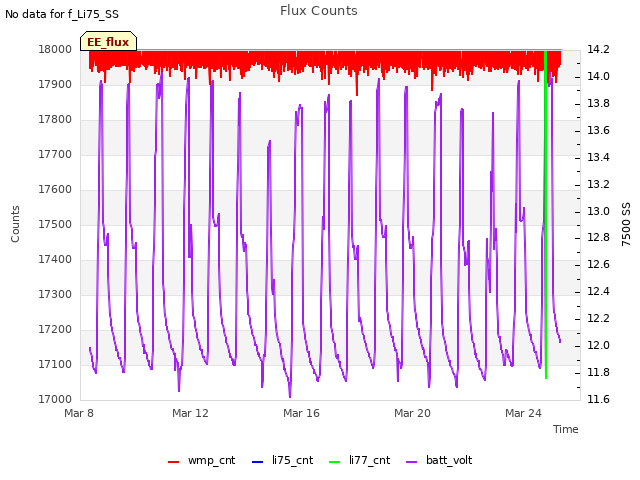The height and width of the screenshot is (480, 640).
Task: Click the 17500 y-axis tick label
Action: [x=55, y=224]
